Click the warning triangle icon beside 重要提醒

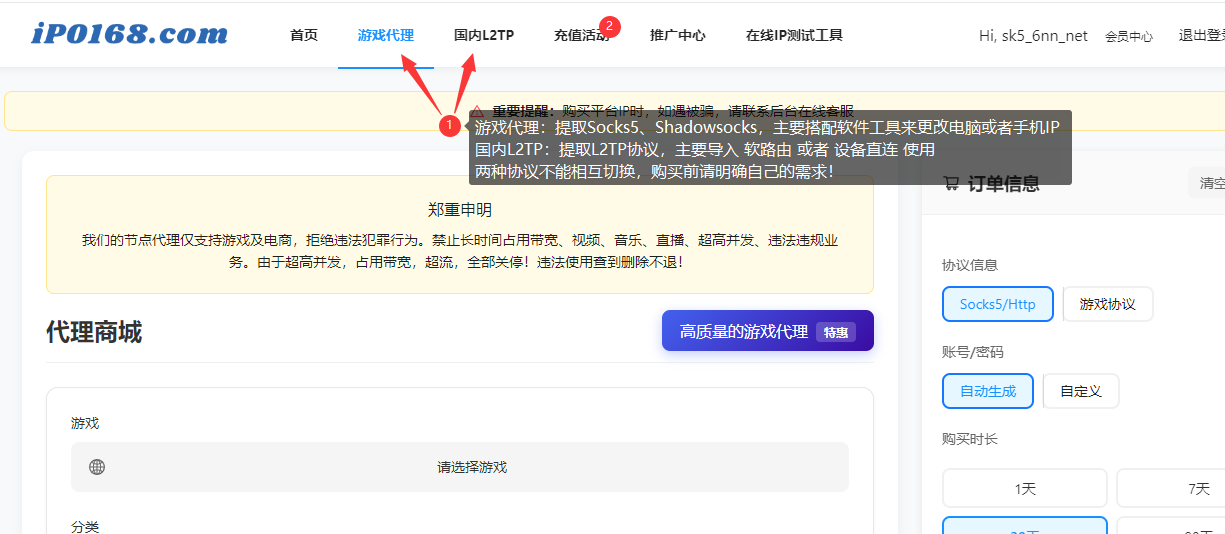478,111
